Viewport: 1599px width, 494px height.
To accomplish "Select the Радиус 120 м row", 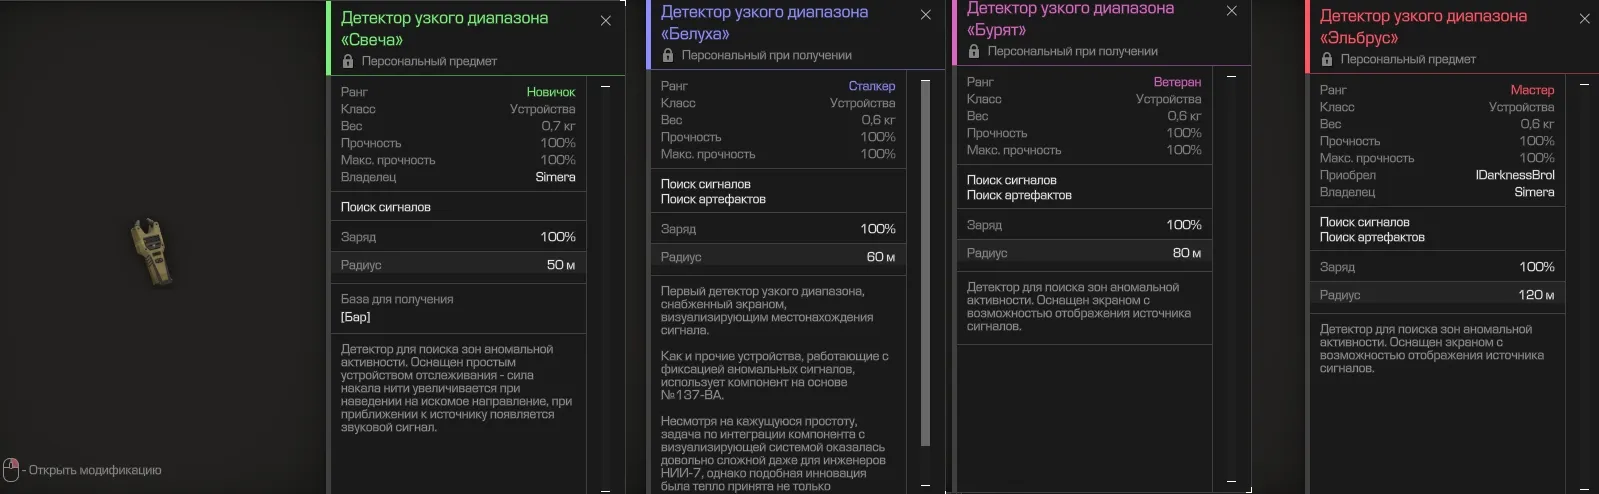I will [1436, 295].
